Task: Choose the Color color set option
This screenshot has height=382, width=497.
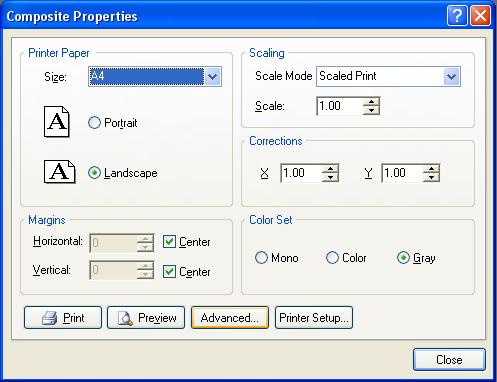Action: (x=332, y=258)
